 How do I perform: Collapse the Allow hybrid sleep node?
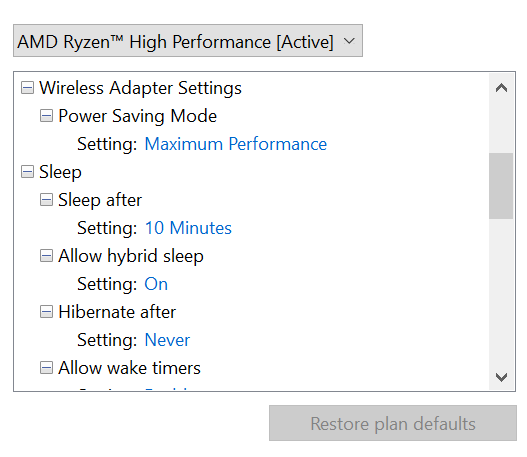[46, 256]
